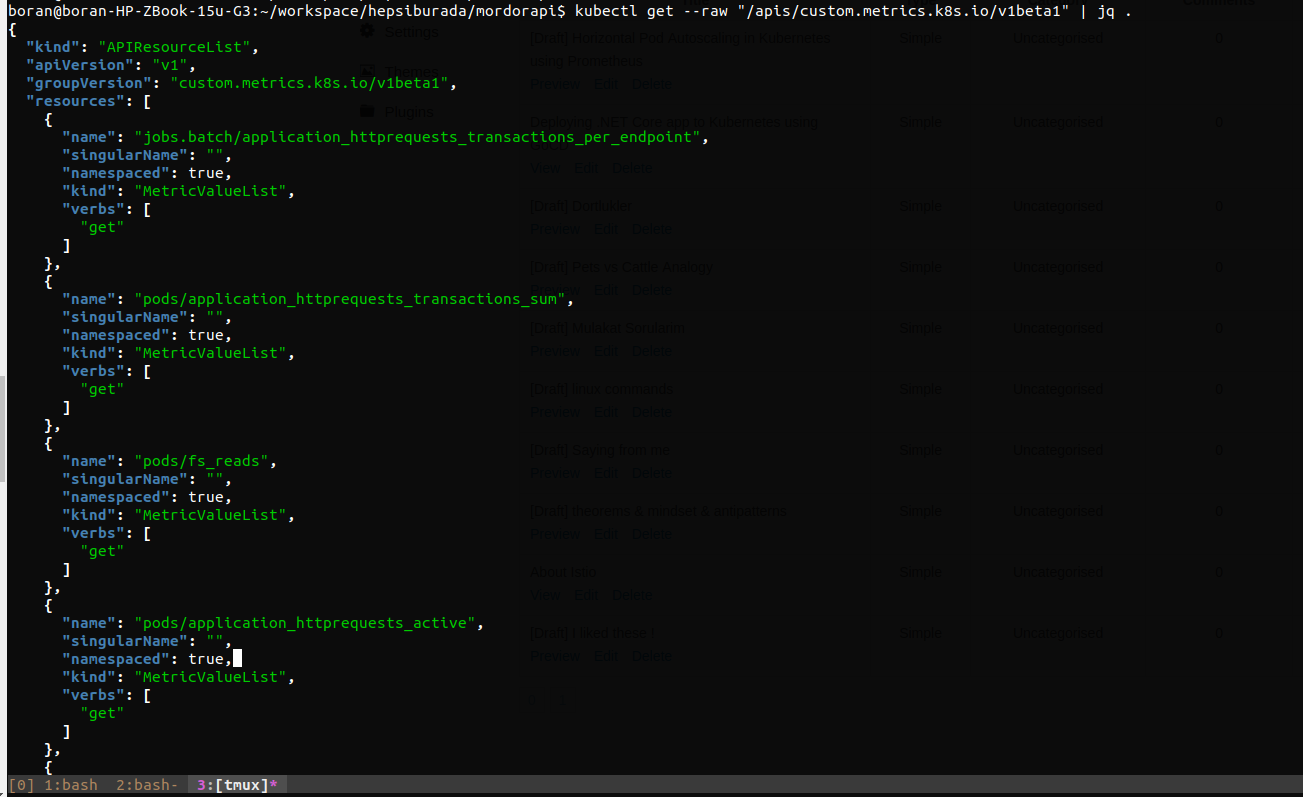
Task: Switch to tmux window 1:bash
Action: click(x=71, y=785)
